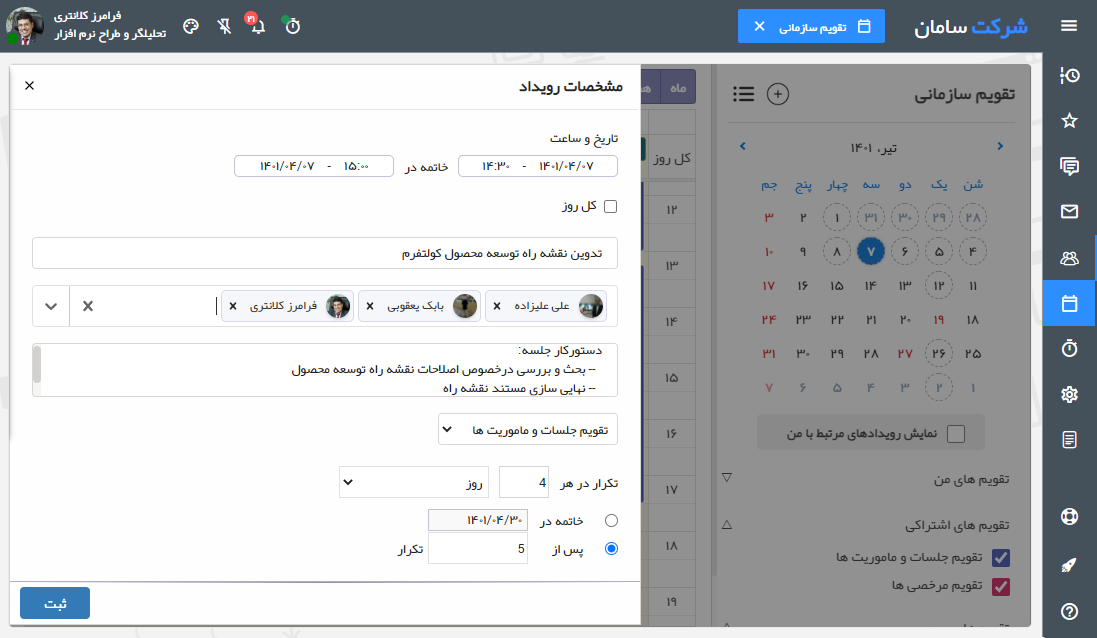The height and width of the screenshot is (638, 1097).
Task: Click the rocket launch sidebar icon
Action: point(1069,565)
